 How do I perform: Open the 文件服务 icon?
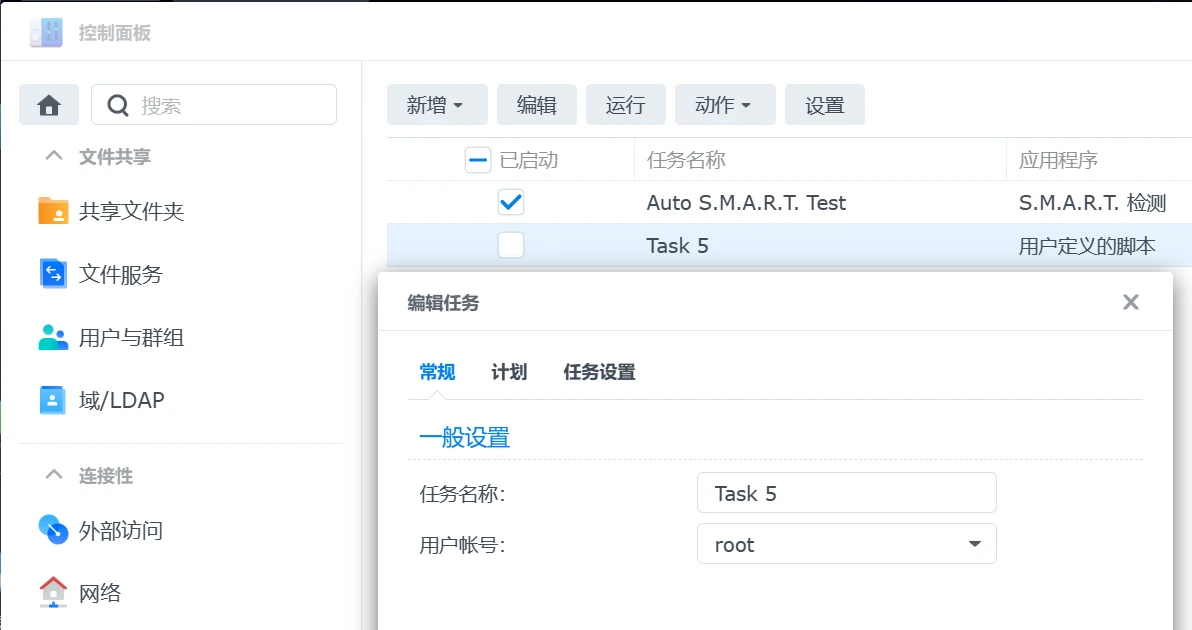[x=53, y=274]
